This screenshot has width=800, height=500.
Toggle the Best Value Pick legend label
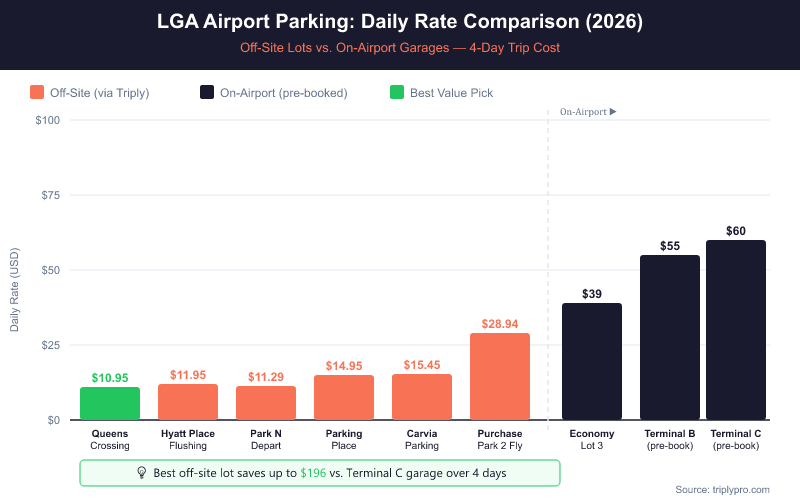click(453, 93)
